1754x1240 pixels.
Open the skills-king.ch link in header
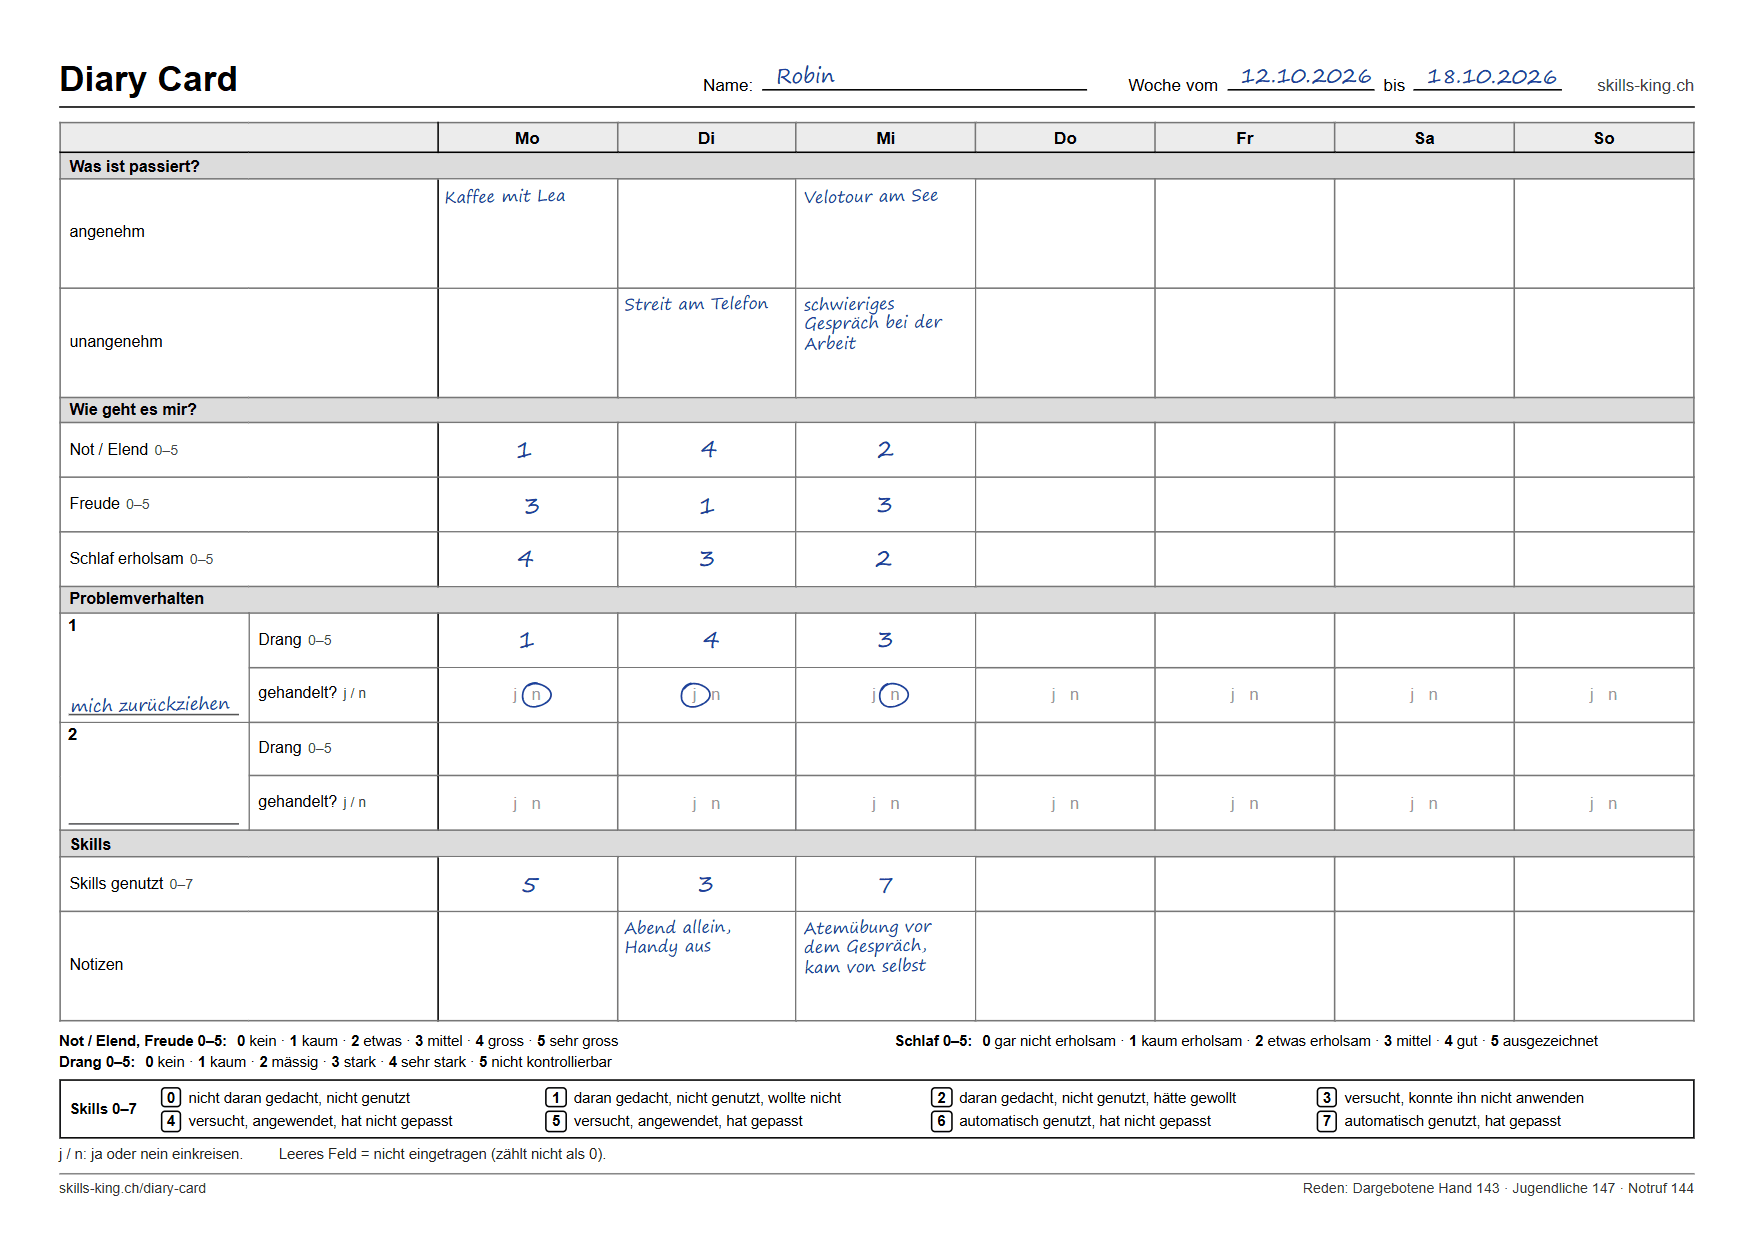pyautogui.click(x=1645, y=86)
